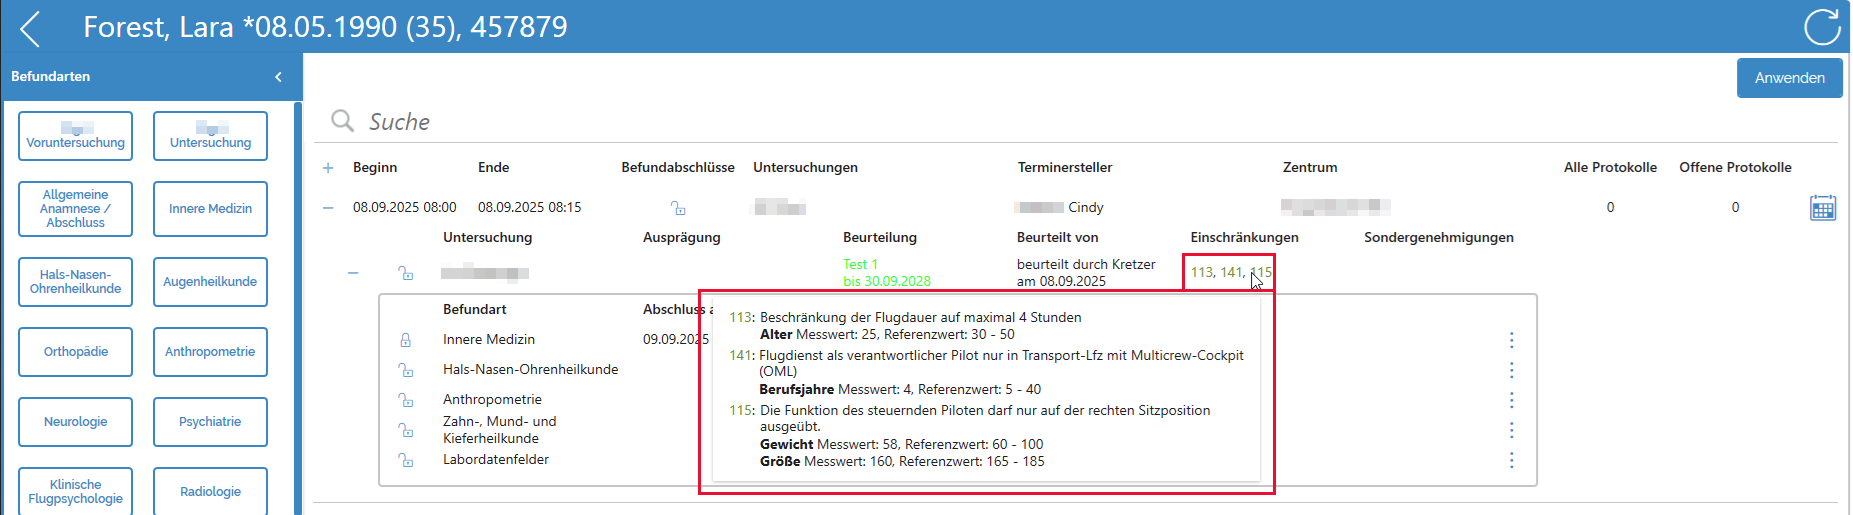The width and height of the screenshot is (1853, 515).
Task: Click the sidebar vertical scrollbar
Action: coord(298,308)
